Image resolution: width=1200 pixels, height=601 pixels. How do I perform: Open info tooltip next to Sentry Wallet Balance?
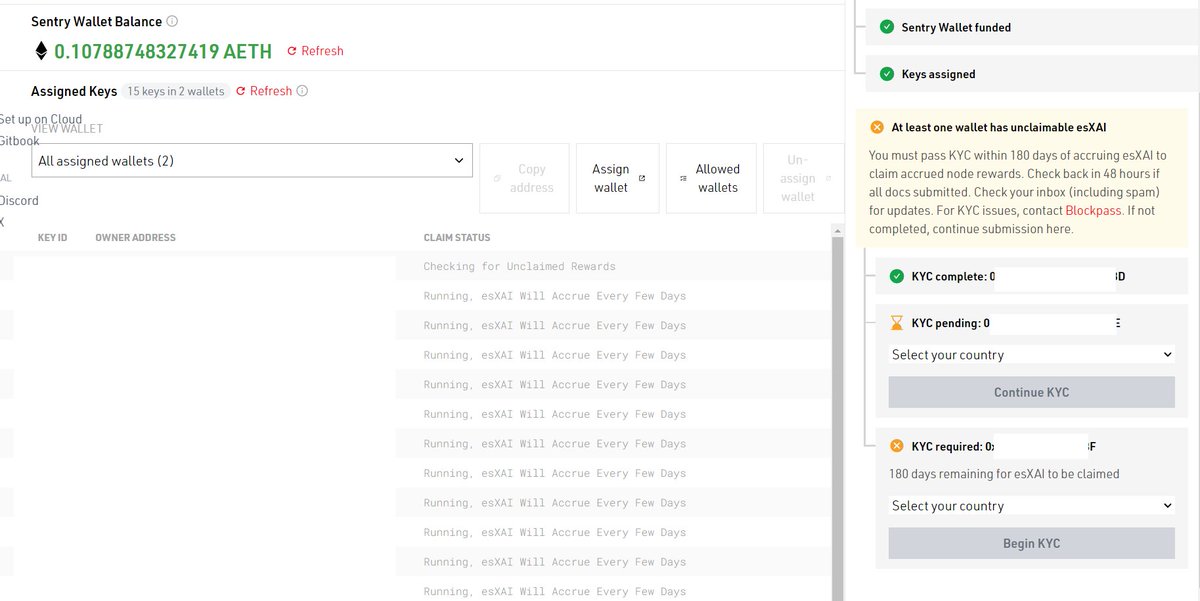pyautogui.click(x=172, y=21)
